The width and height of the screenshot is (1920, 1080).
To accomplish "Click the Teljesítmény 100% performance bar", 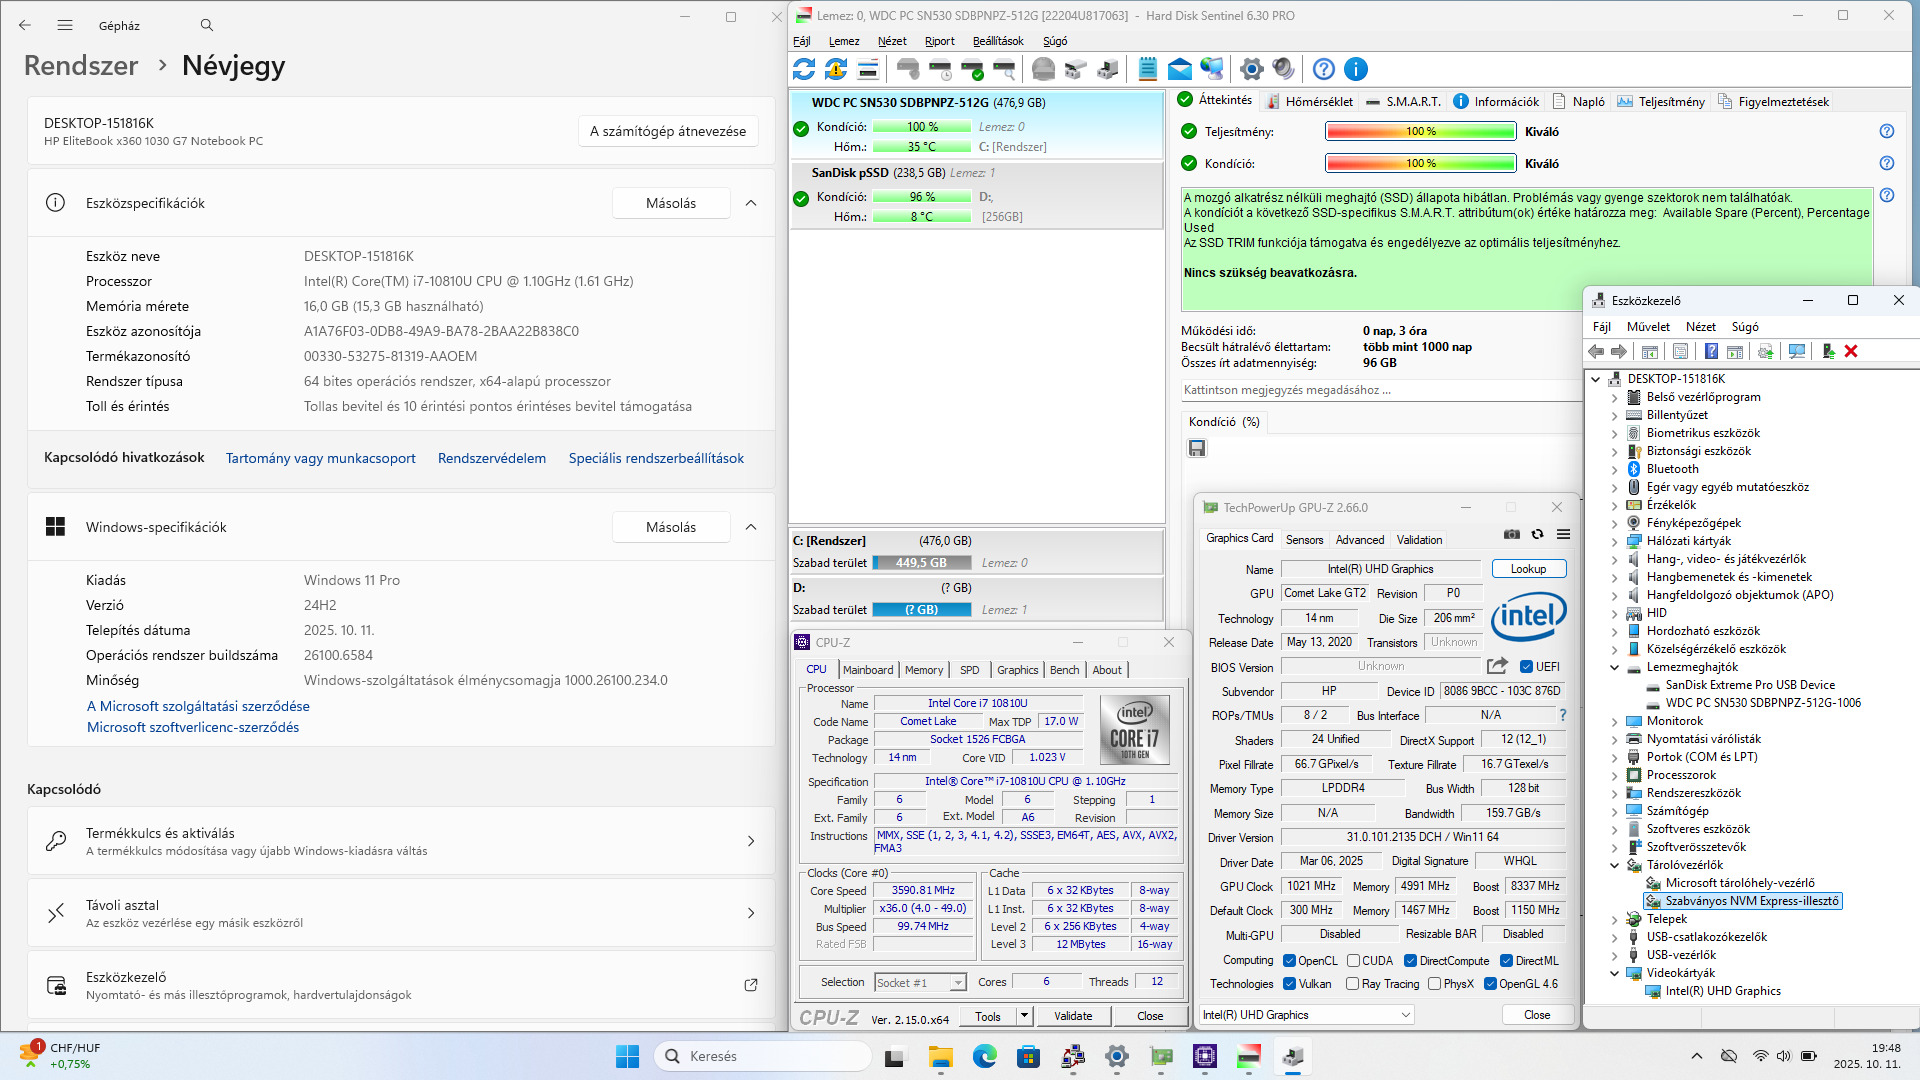I will [1420, 132].
